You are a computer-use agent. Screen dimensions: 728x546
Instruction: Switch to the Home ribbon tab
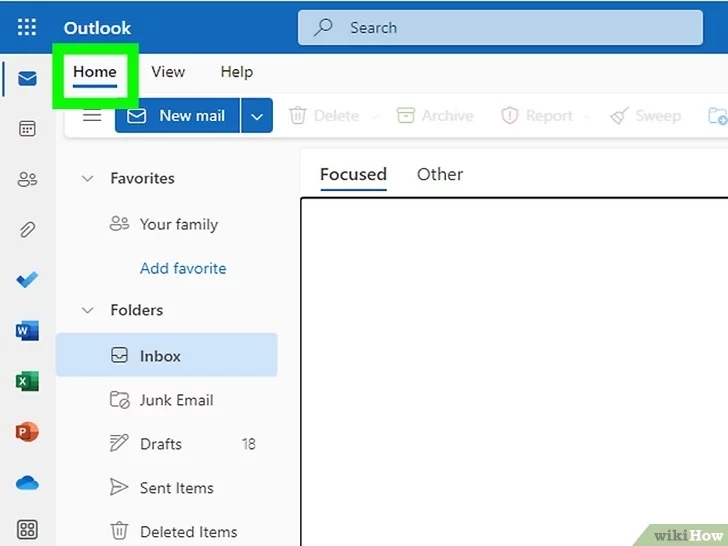[95, 72]
